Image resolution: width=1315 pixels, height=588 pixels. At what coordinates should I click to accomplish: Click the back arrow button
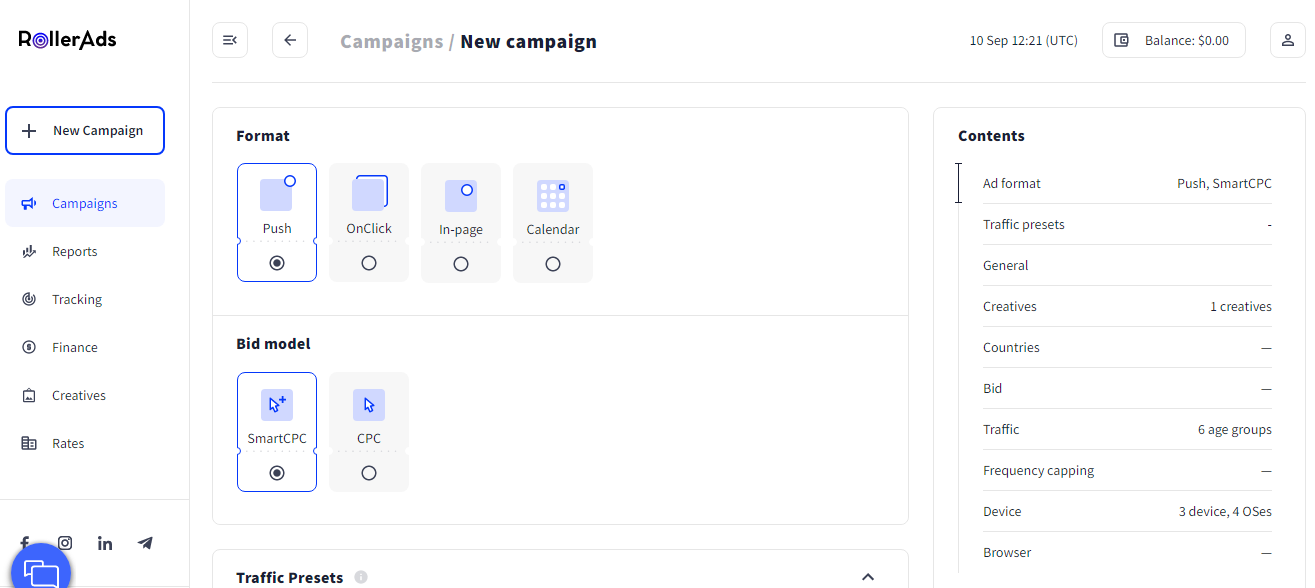click(290, 40)
